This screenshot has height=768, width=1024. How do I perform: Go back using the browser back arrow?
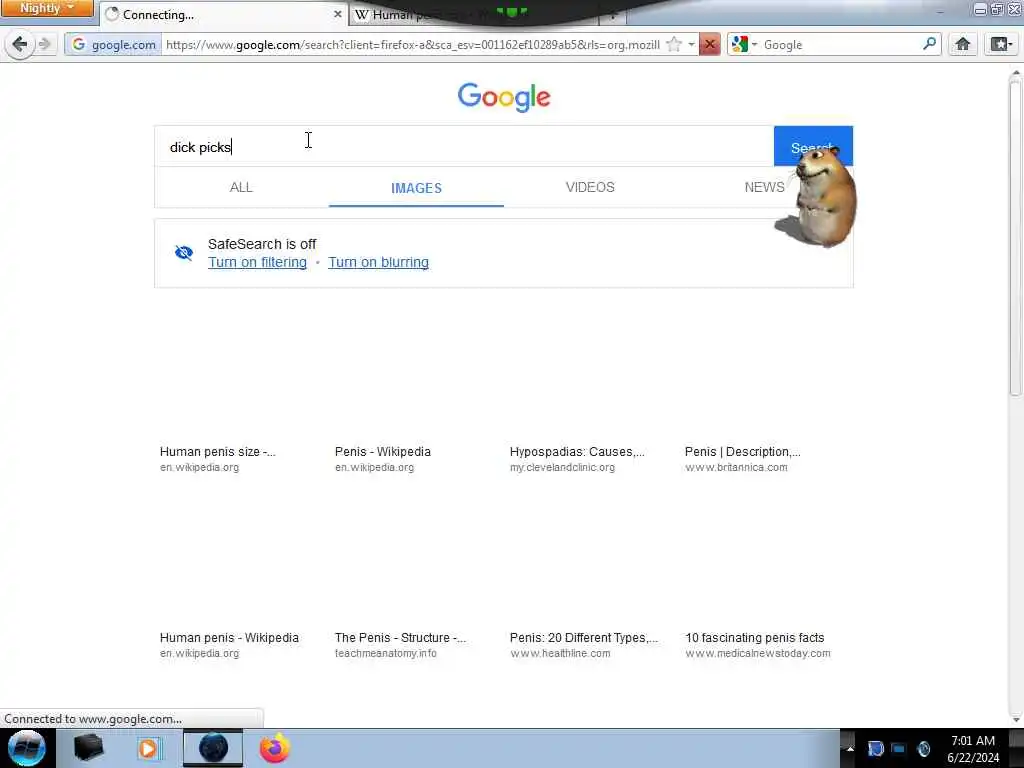pyautogui.click(x=20, y=44)
